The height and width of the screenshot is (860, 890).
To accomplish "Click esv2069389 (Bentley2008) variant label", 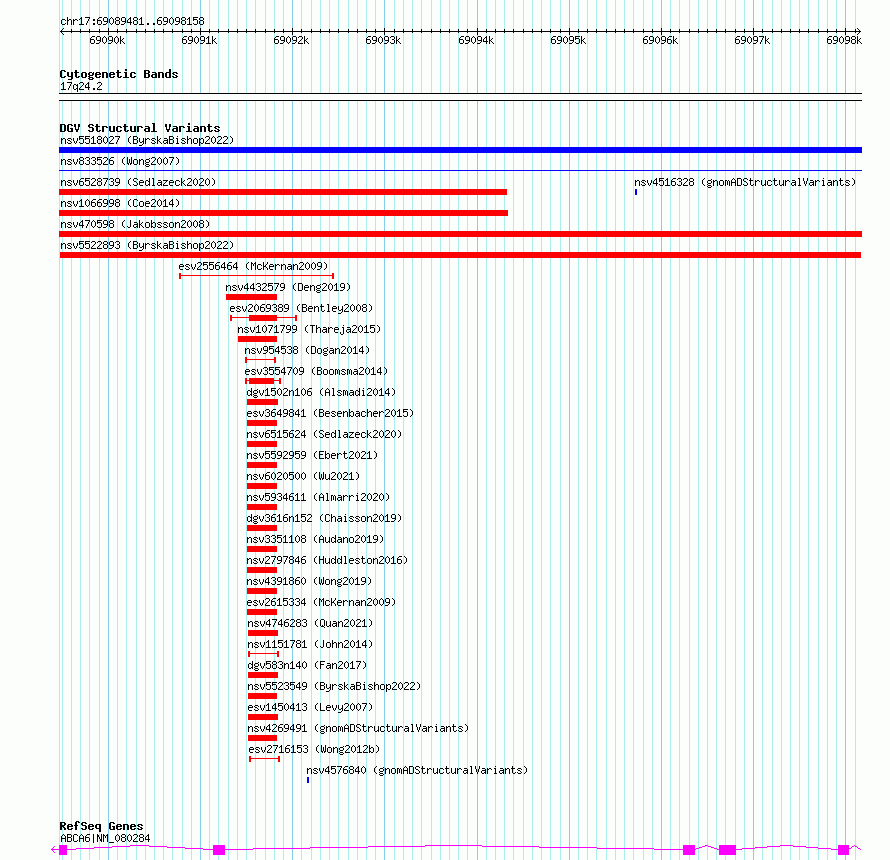I will pos(301,308).
